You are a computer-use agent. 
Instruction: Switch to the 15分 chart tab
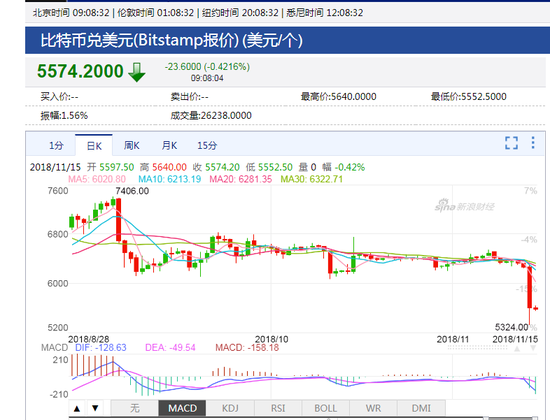207,145
